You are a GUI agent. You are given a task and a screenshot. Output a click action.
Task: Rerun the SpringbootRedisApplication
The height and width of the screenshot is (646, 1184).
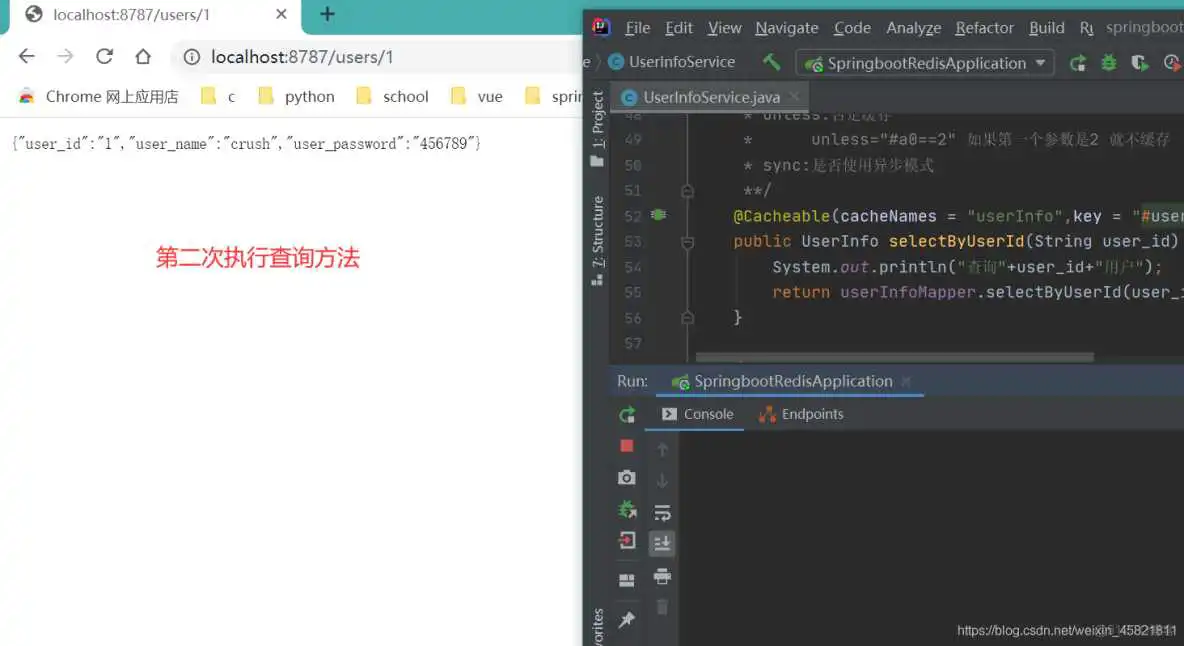(x=627, y=415)
